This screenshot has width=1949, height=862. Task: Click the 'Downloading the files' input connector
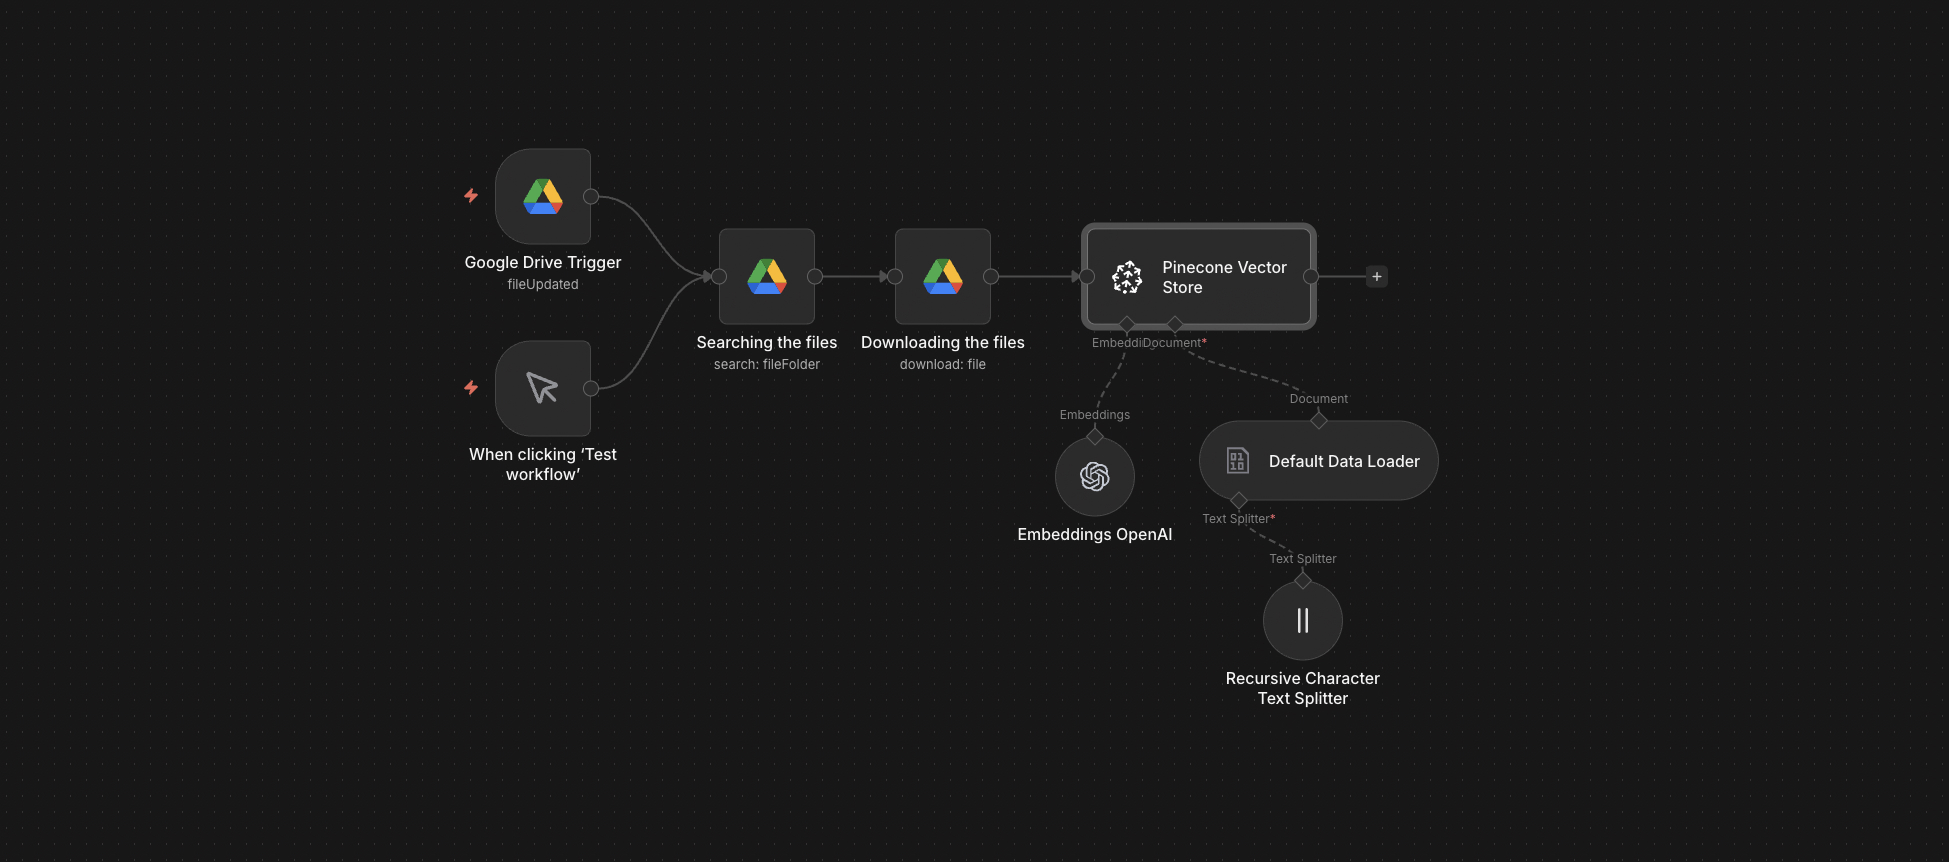895,276
